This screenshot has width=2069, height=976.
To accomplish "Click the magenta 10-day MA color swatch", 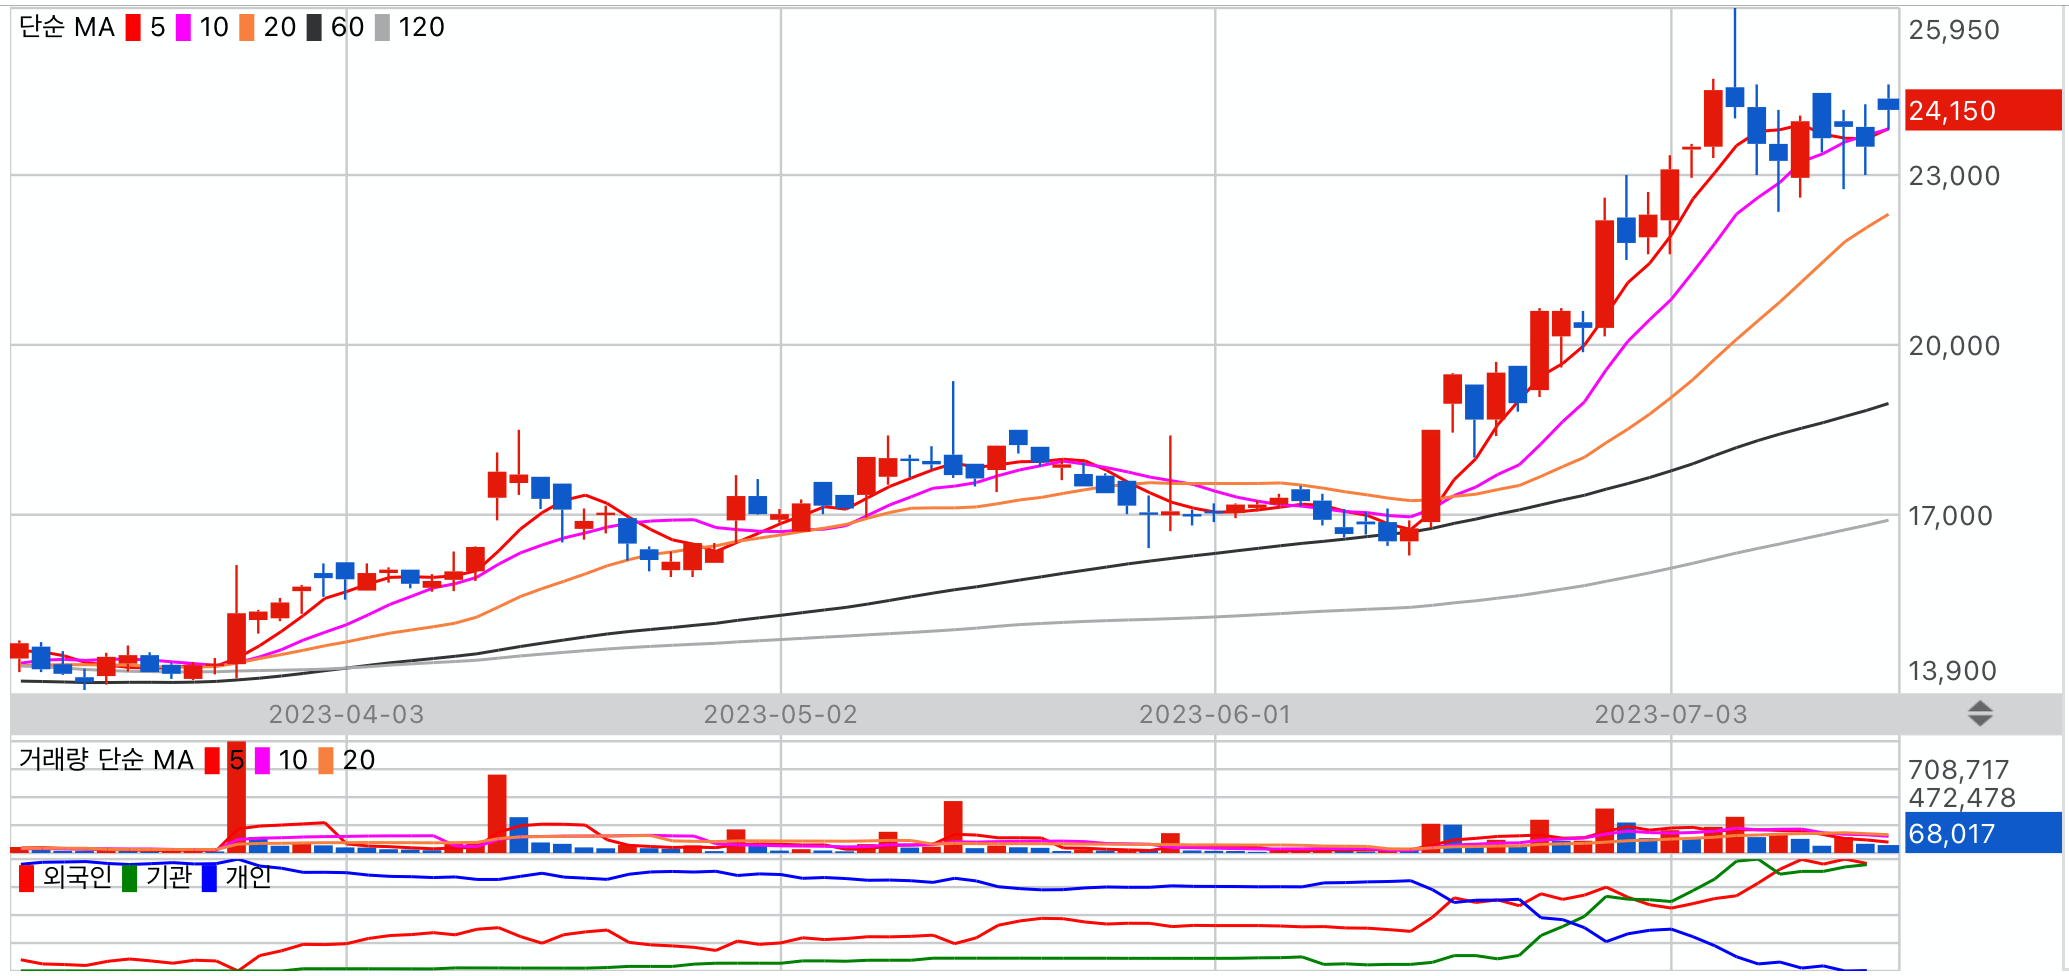I will tap(183, 28).
